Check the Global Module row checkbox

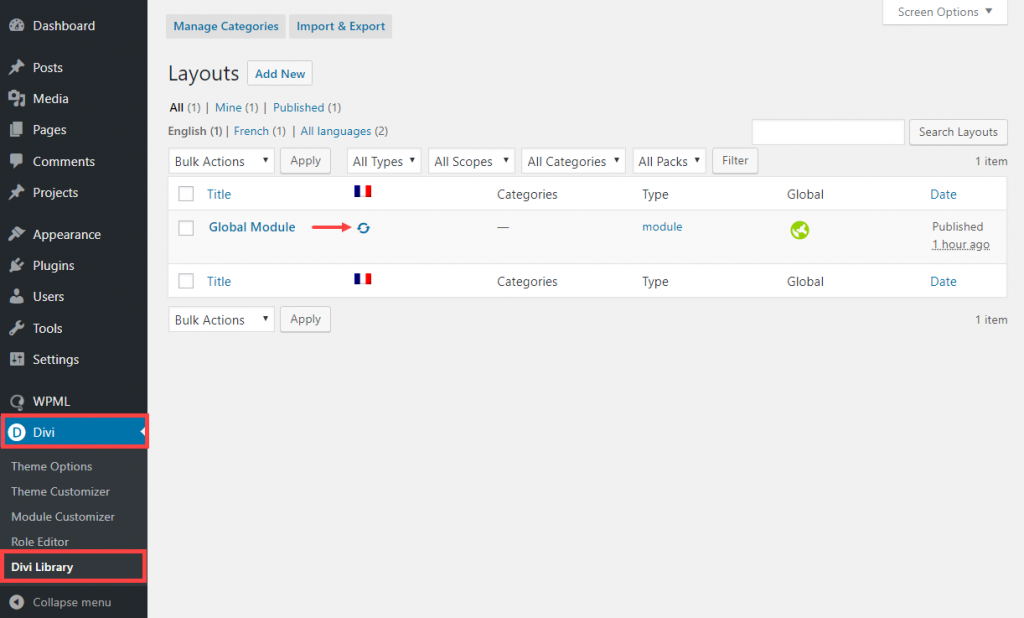tap(186, 227)
